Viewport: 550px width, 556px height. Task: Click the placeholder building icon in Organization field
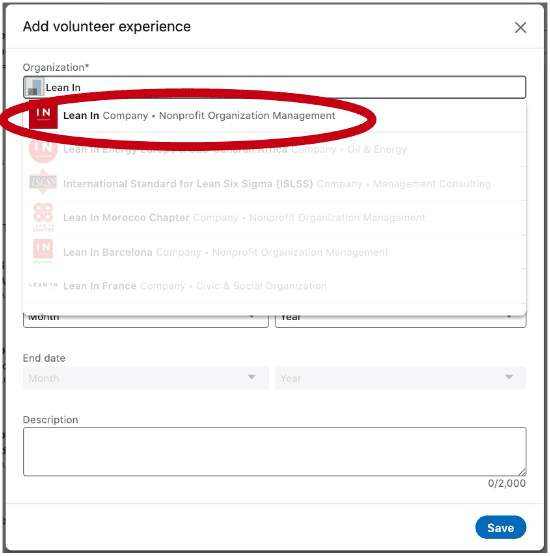[x=35, y=87]
